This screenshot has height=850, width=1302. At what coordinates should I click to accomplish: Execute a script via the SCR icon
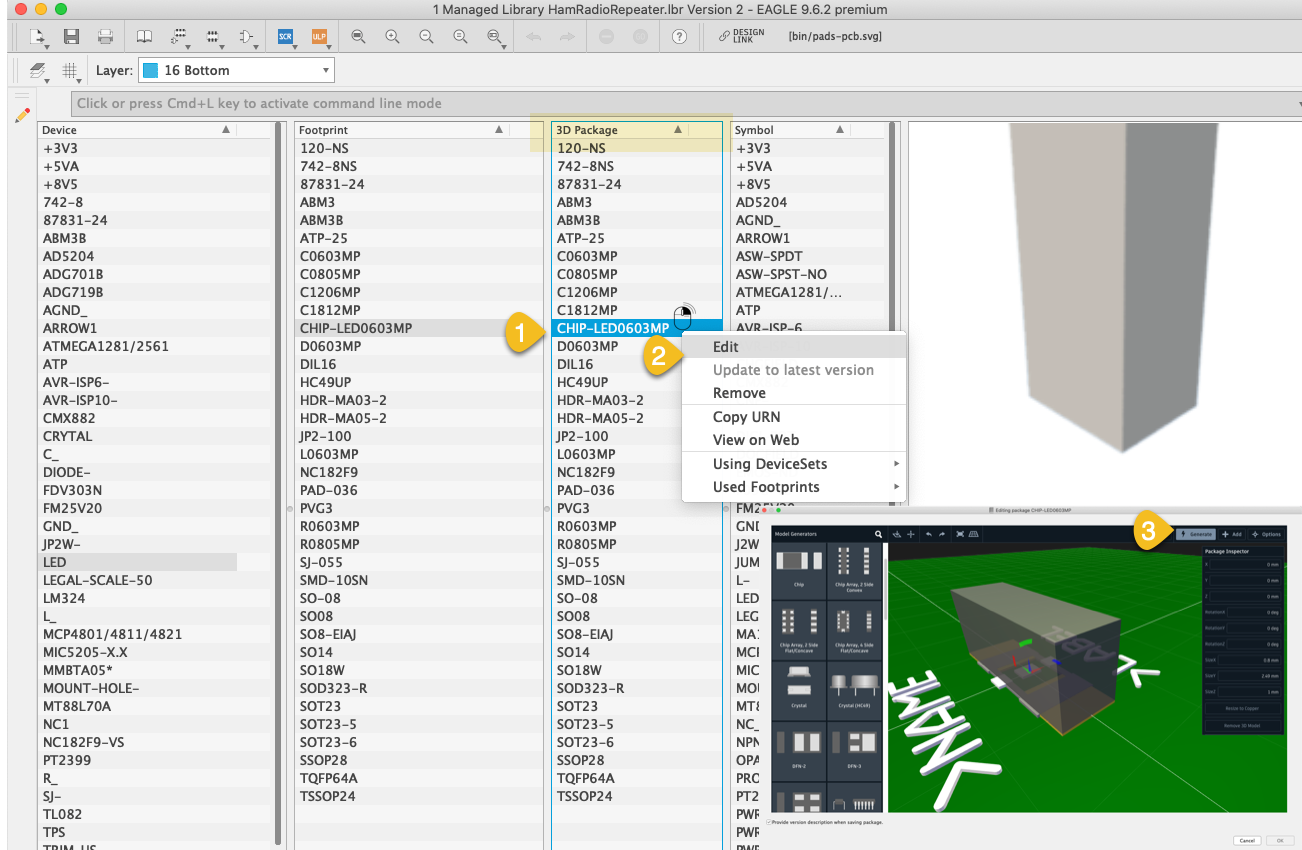(x=284, y=36)
